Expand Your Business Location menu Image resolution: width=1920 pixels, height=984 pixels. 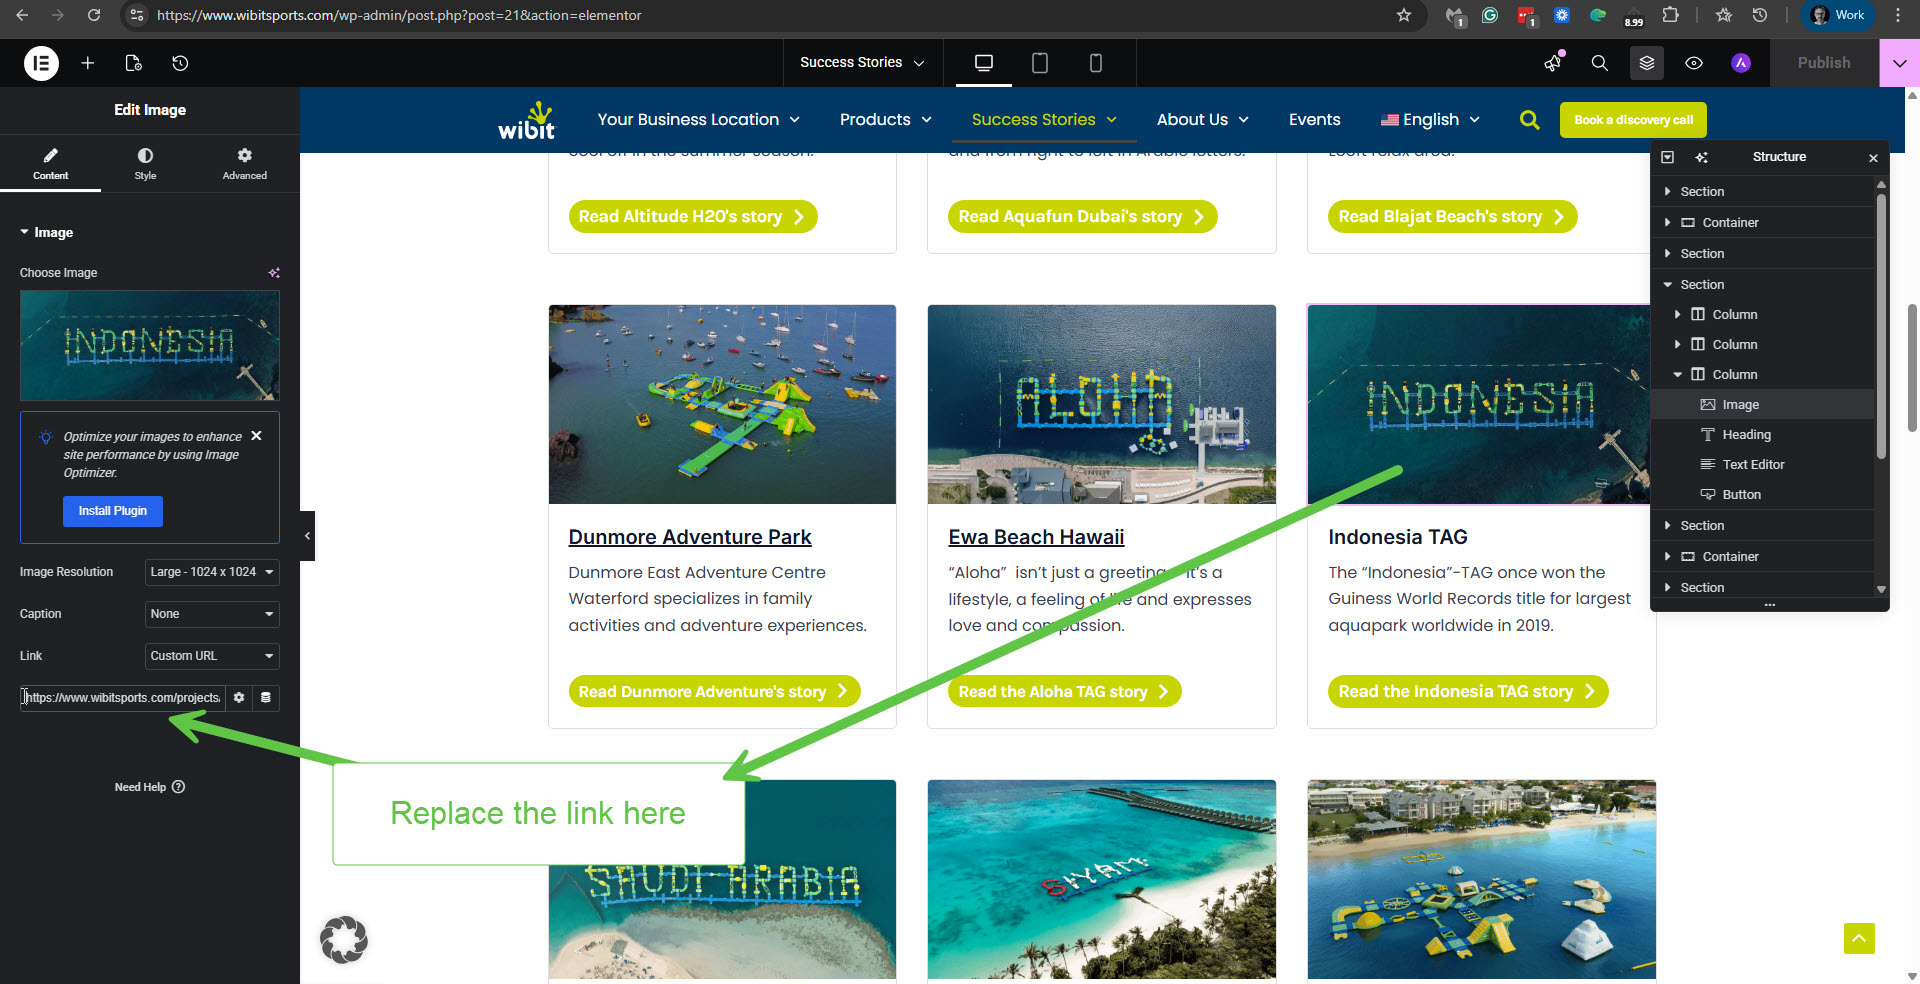698,120
